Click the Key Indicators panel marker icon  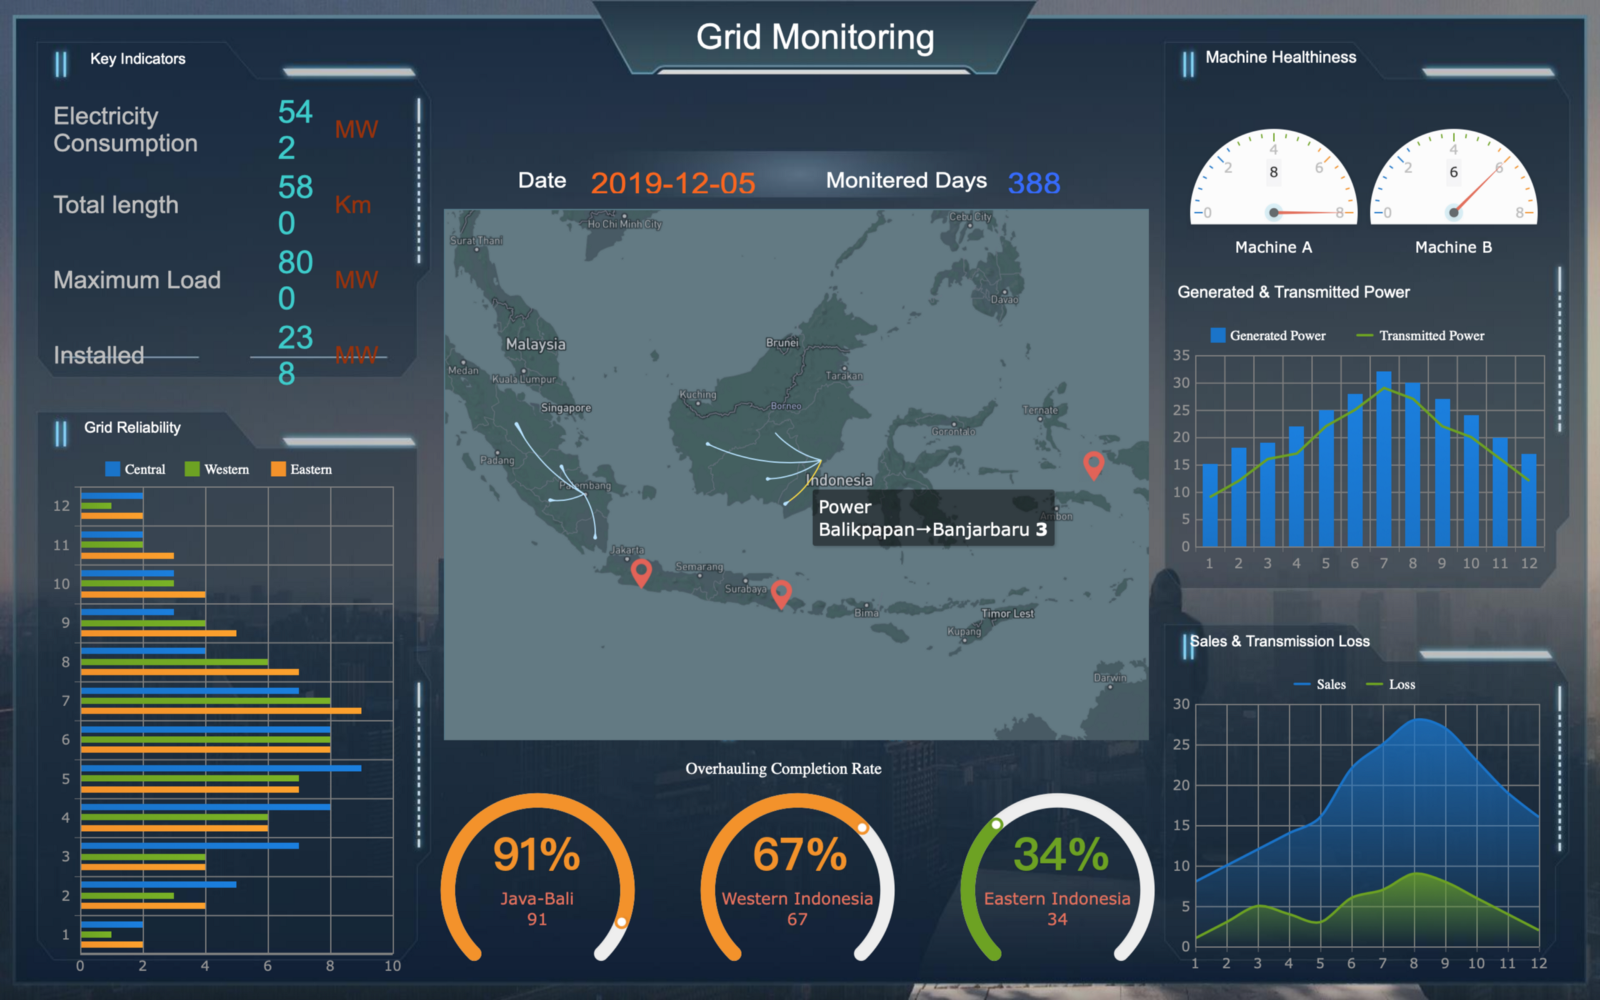tap(61, 64)
